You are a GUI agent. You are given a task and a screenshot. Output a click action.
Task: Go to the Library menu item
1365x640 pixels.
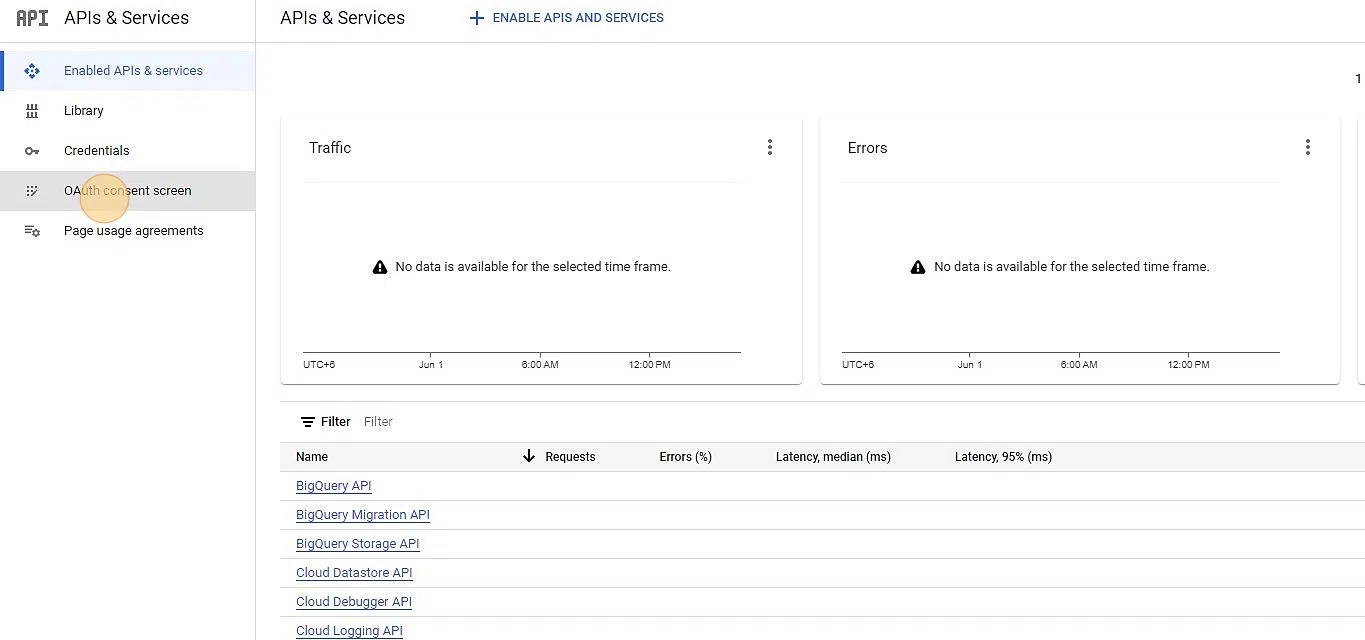pos(128,111)
